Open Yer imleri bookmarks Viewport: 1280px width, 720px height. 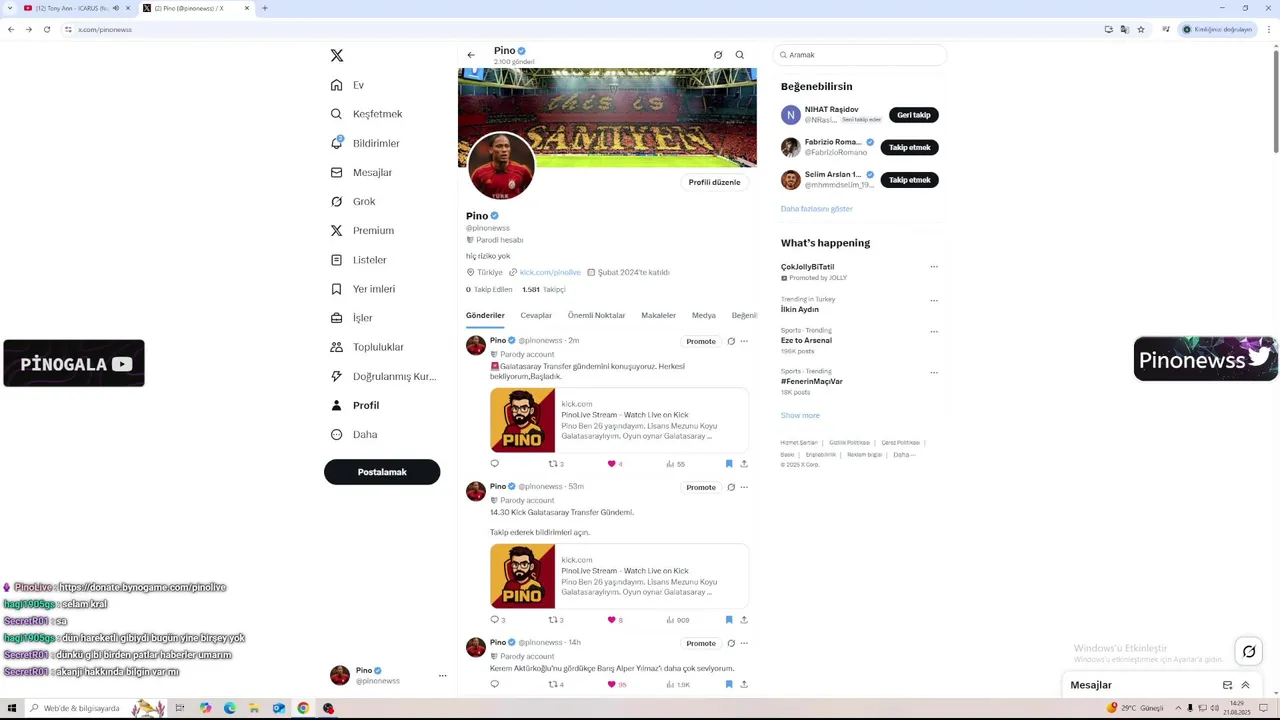point(363,288)
